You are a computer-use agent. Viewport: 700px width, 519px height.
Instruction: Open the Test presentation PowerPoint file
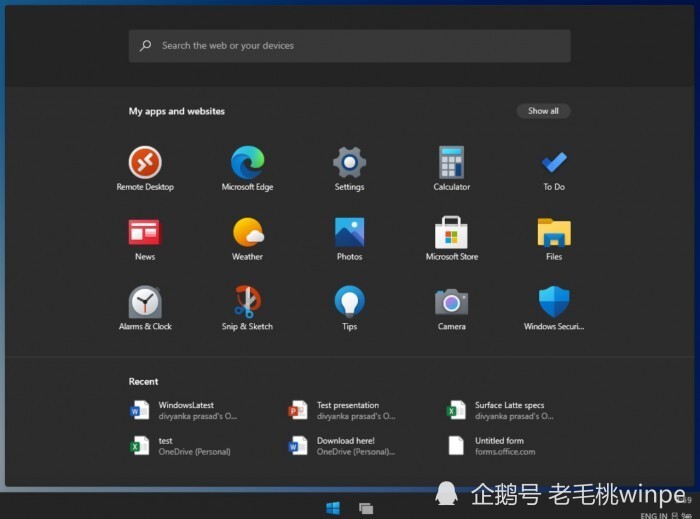point(342,410)
